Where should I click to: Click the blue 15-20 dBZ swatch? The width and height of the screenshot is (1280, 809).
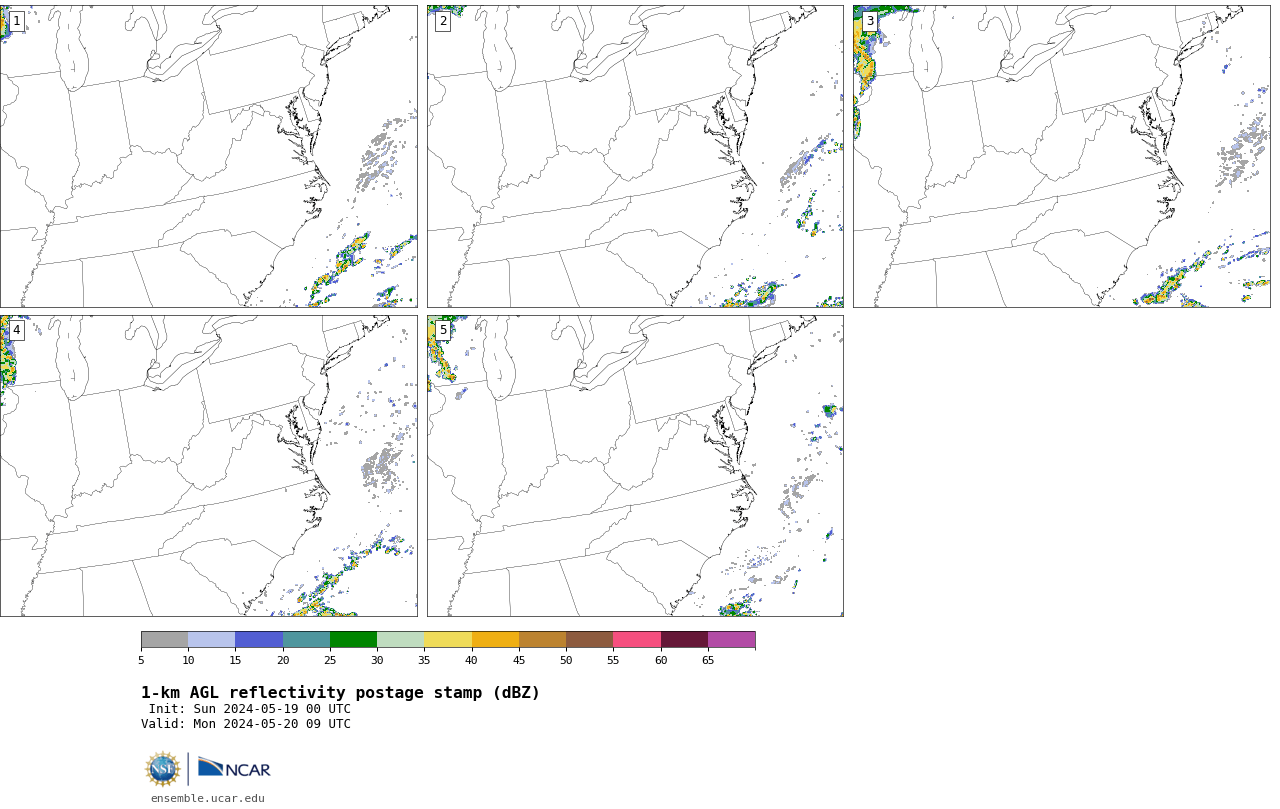(259, 640)
